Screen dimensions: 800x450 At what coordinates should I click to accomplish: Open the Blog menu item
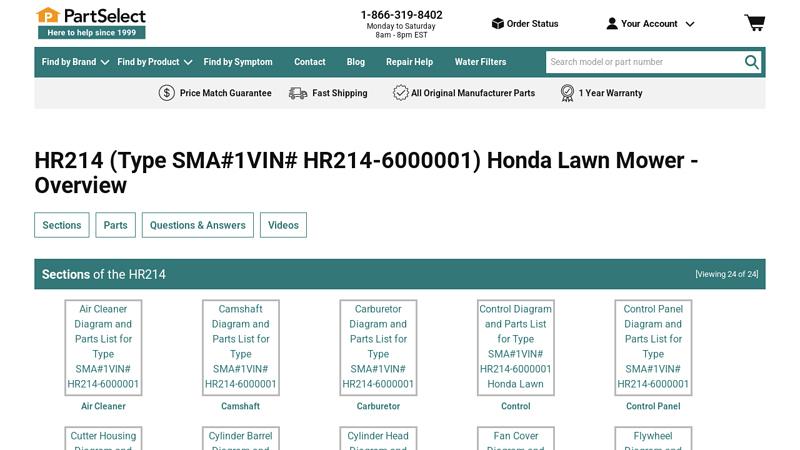[356, 62]
